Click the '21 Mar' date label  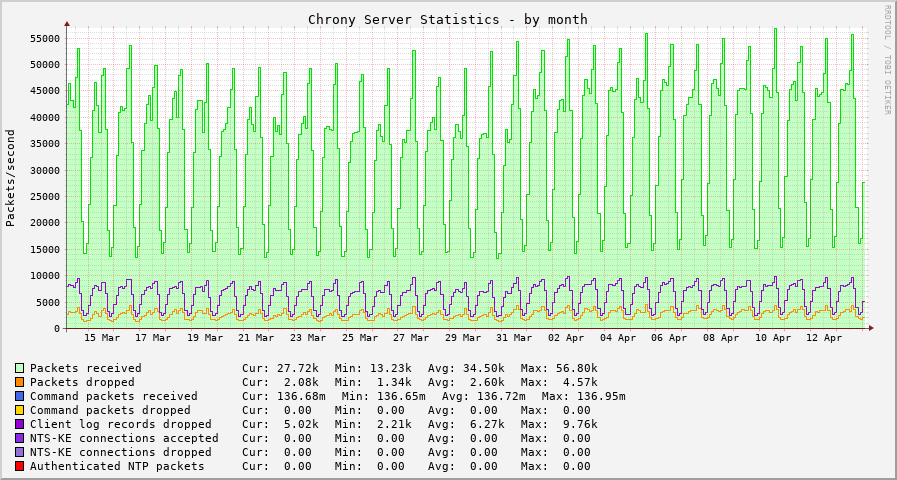pos(256,338)
